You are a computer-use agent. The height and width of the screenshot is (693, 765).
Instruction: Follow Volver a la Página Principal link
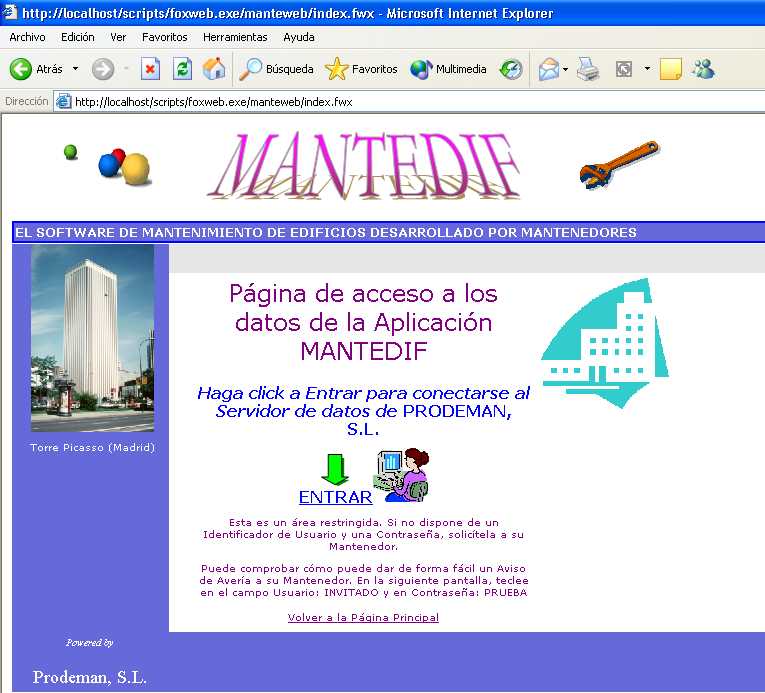[x=363, y=617]
